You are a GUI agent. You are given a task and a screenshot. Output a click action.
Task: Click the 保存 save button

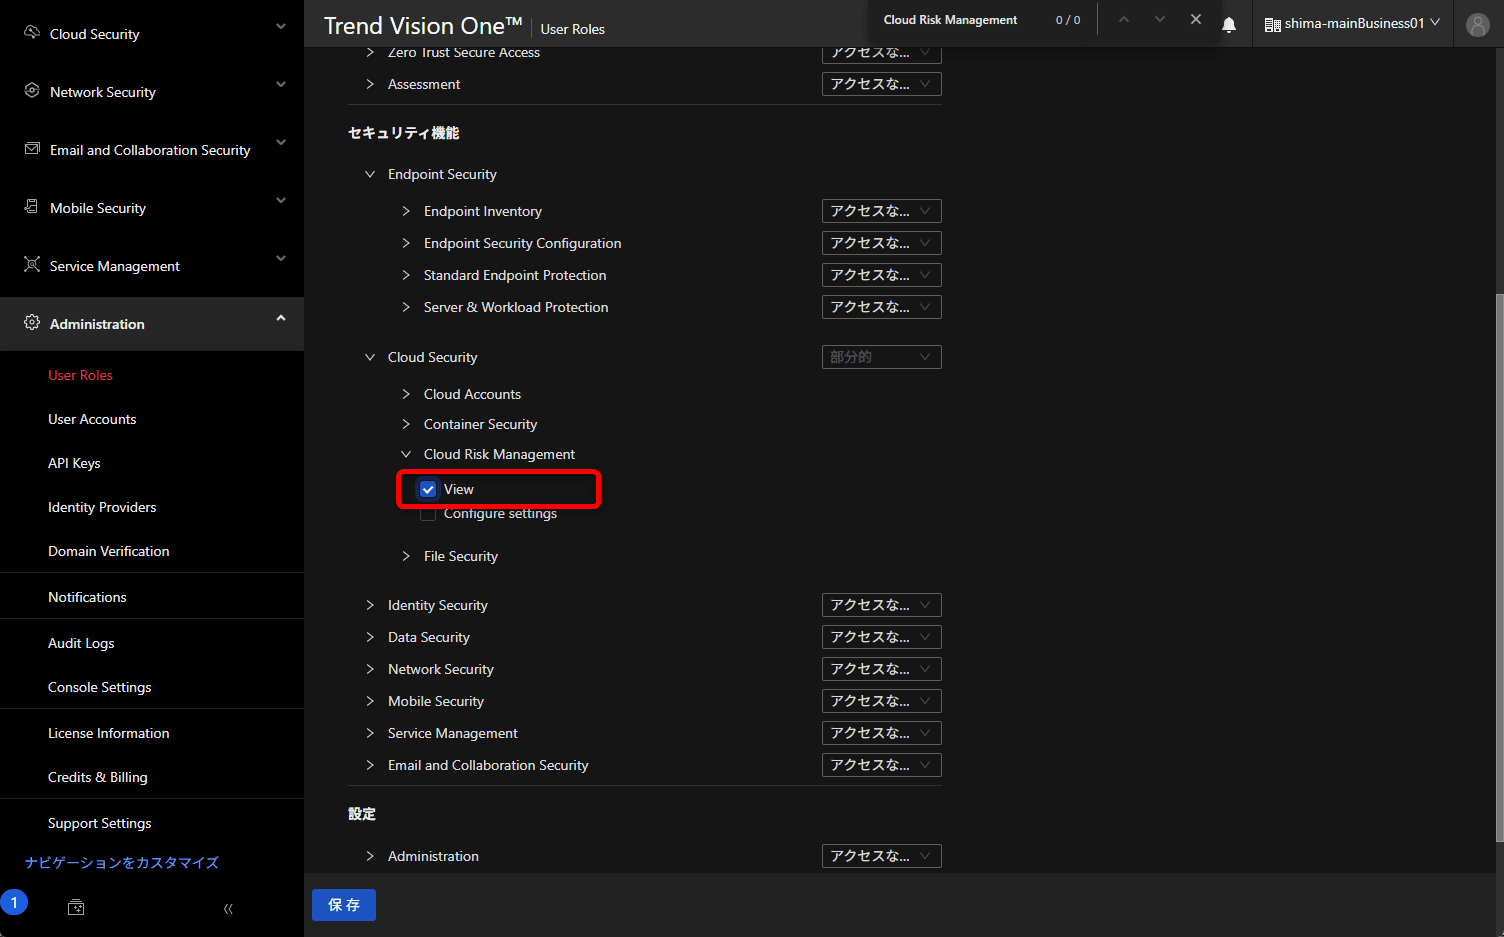[344, 905]
